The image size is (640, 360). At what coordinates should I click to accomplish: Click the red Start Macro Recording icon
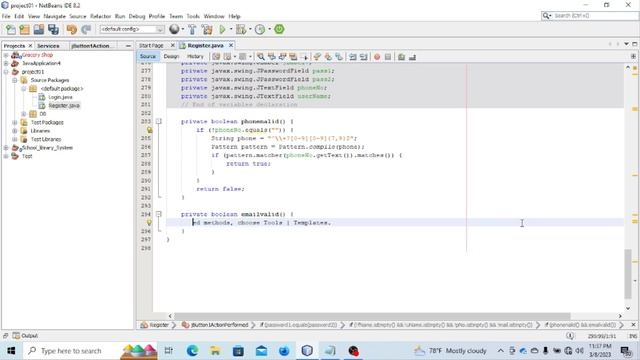click(x=377, y=57)
